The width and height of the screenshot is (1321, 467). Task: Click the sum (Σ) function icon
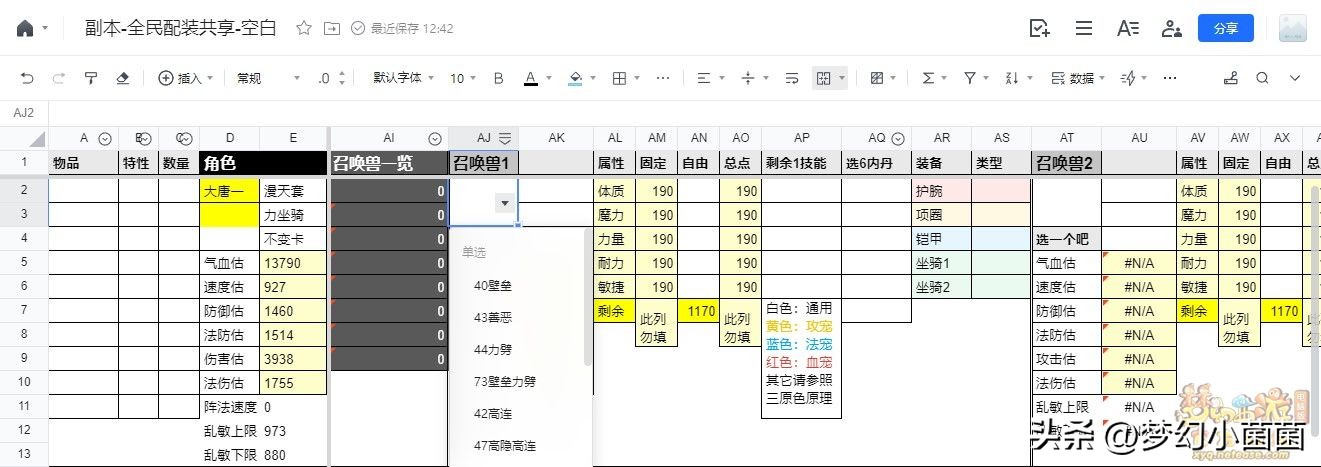click(928, 78)
